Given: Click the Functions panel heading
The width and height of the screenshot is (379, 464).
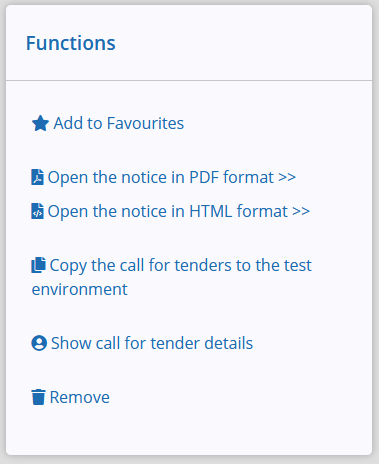Looking at the screenshot, I should 71,43.
